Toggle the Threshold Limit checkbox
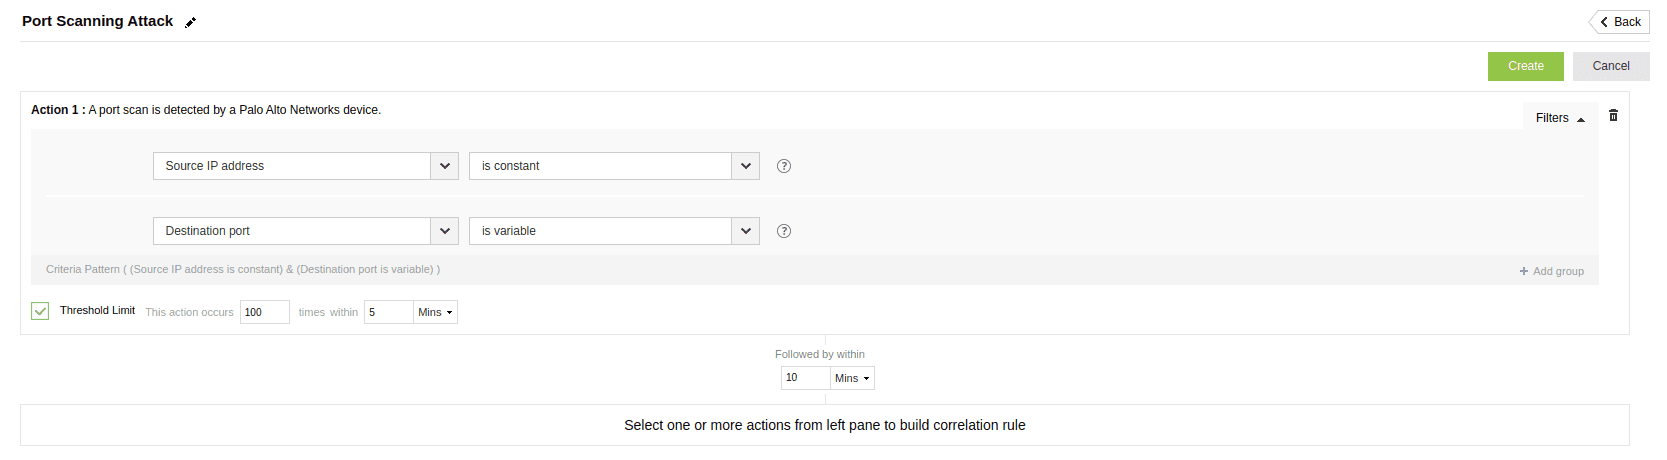 point(40,311)
